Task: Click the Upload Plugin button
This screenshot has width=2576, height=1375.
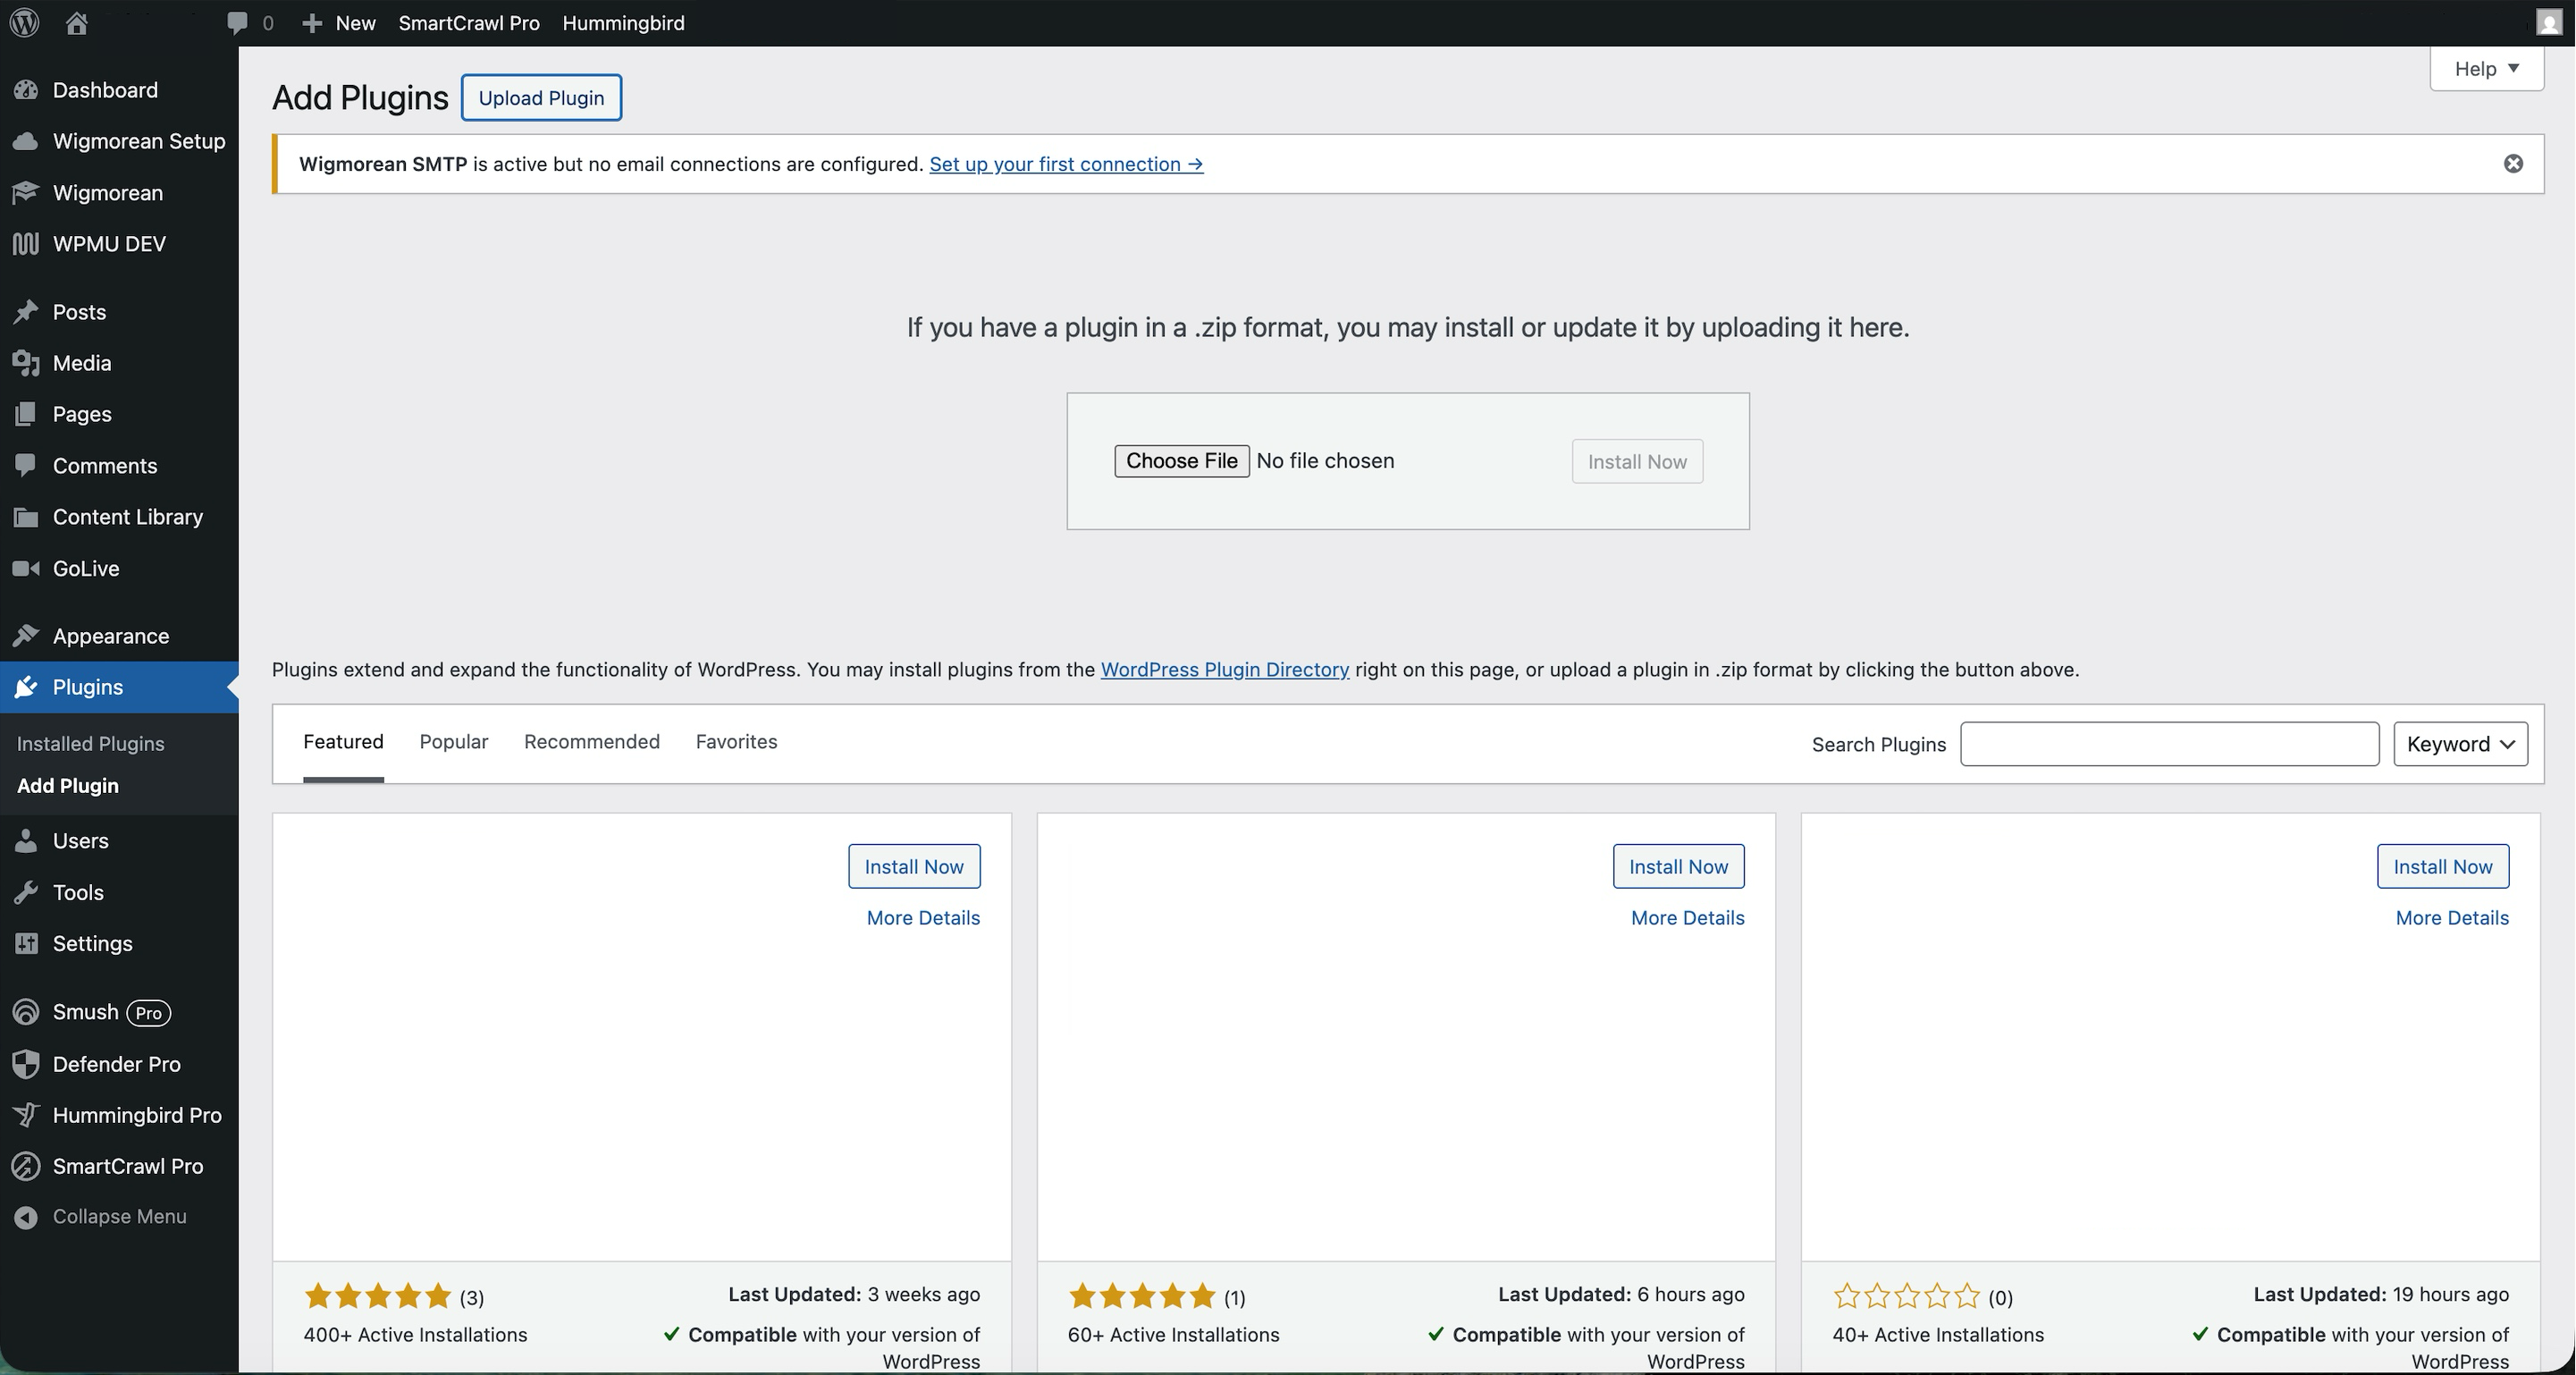Action: (541, 98)
